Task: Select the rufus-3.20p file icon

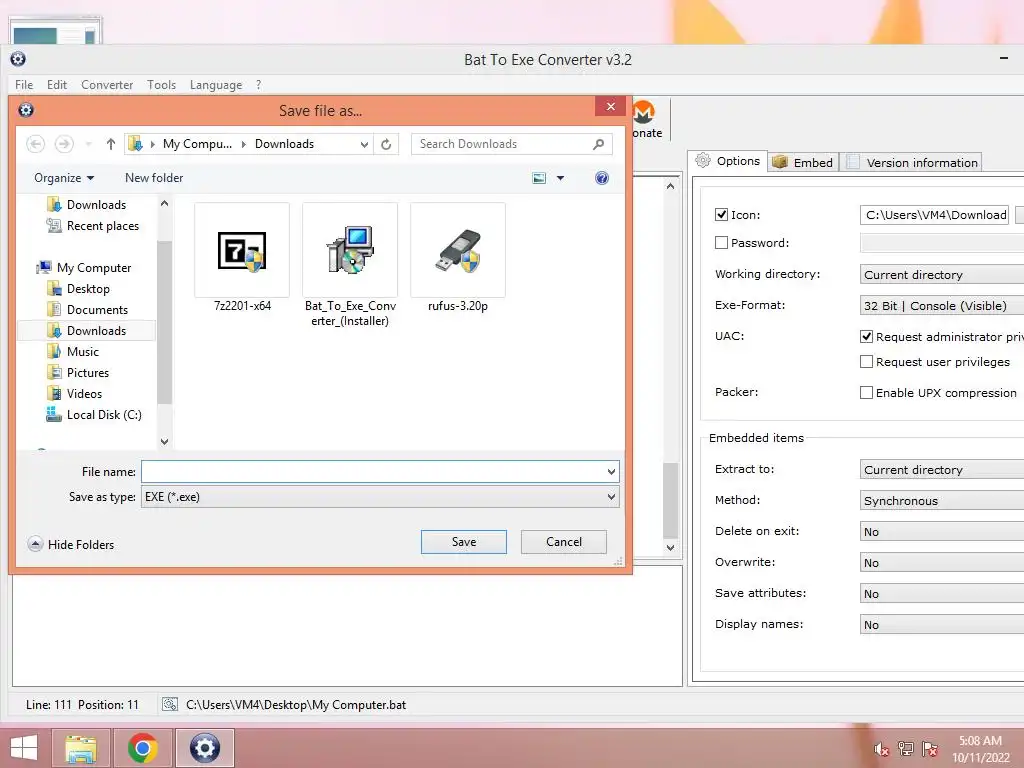Action: (458, 251)
